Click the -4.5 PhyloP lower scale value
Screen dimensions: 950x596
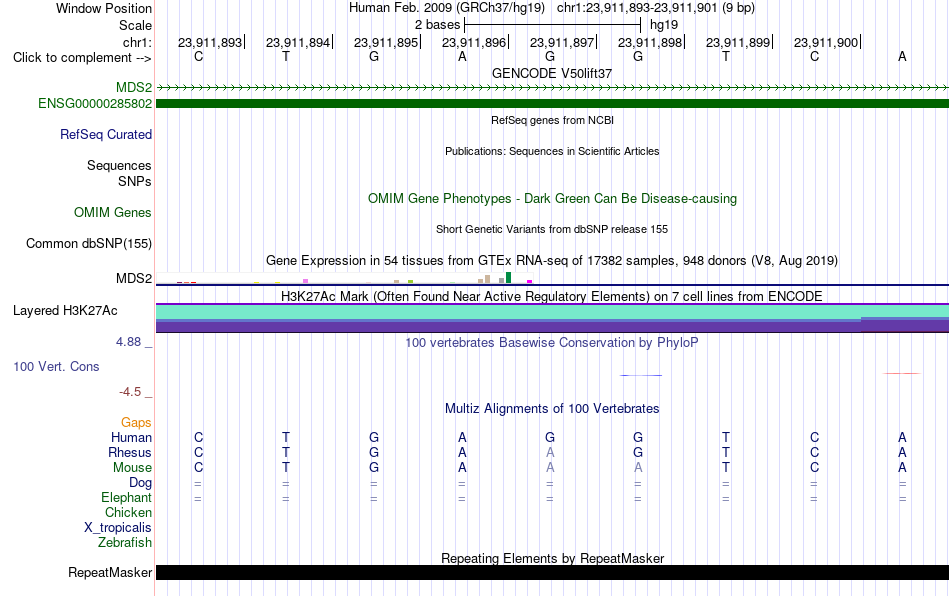[x=130, y=392]
